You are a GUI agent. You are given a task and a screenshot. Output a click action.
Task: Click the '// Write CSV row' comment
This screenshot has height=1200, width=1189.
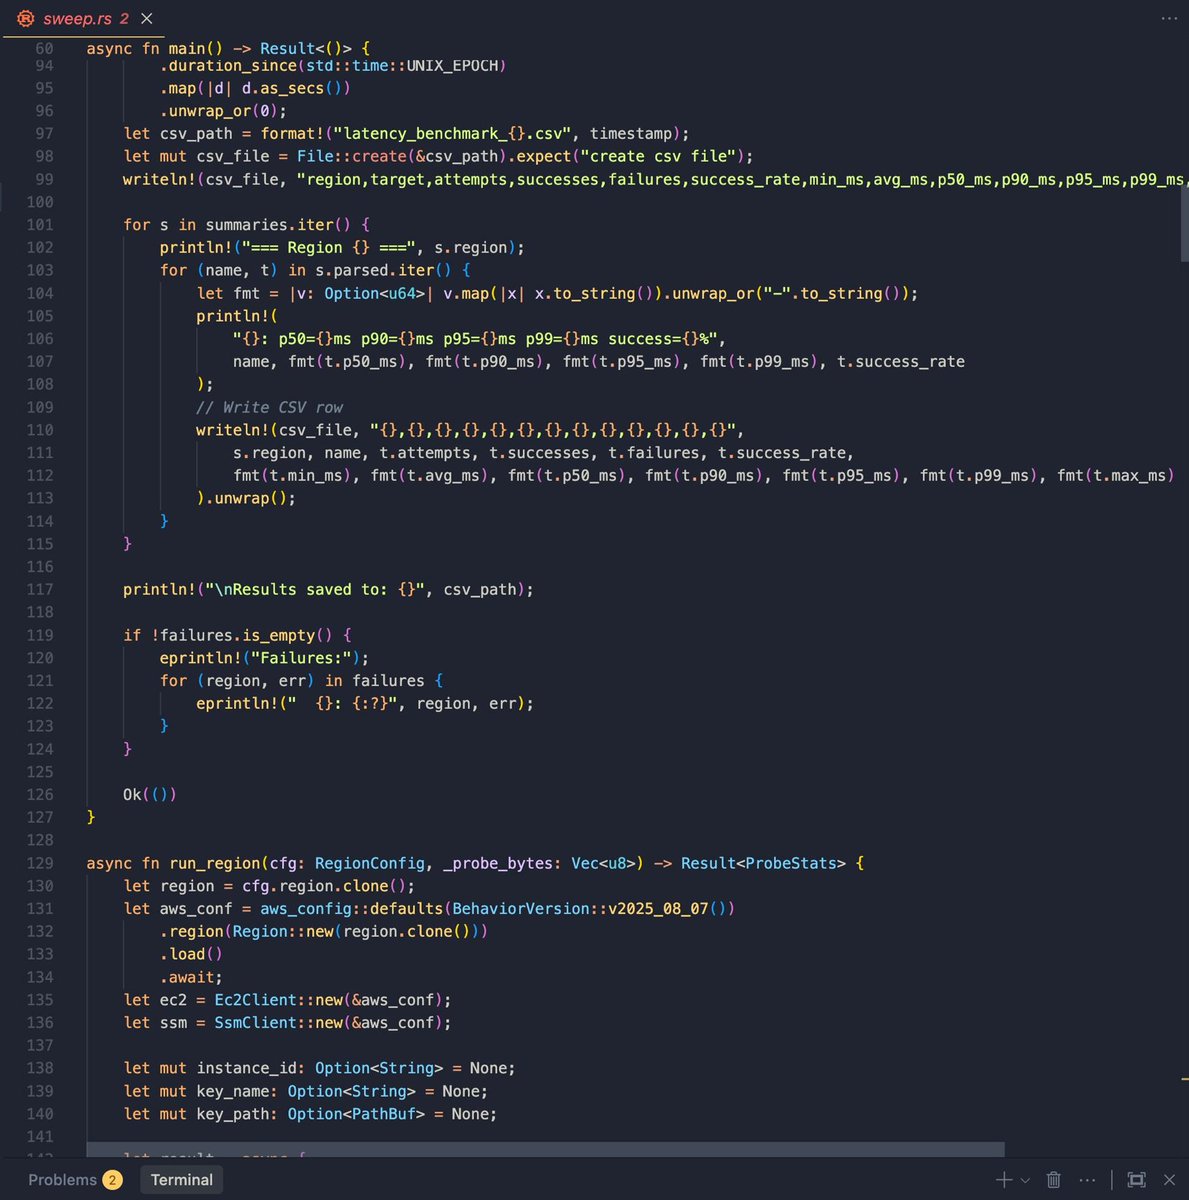269,407
